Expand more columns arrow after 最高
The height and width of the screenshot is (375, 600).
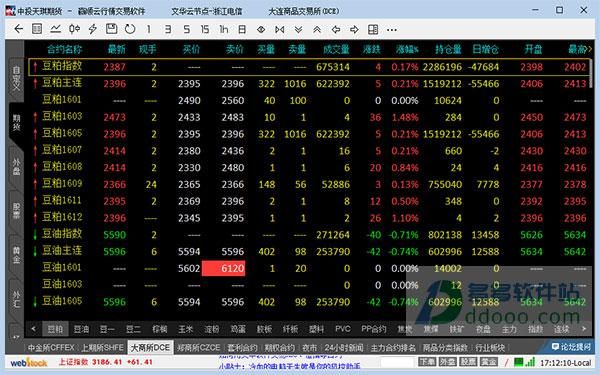tap(589, 49)
